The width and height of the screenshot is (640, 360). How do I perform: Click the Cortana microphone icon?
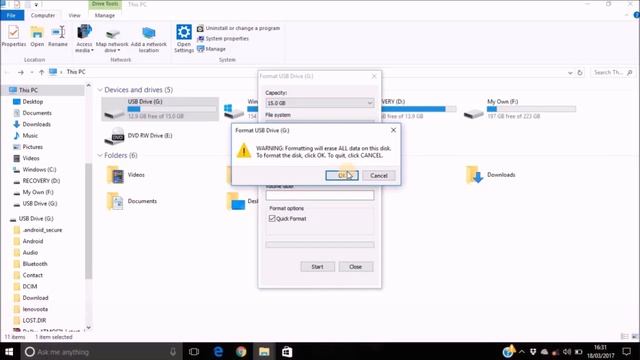coord(173,351)
